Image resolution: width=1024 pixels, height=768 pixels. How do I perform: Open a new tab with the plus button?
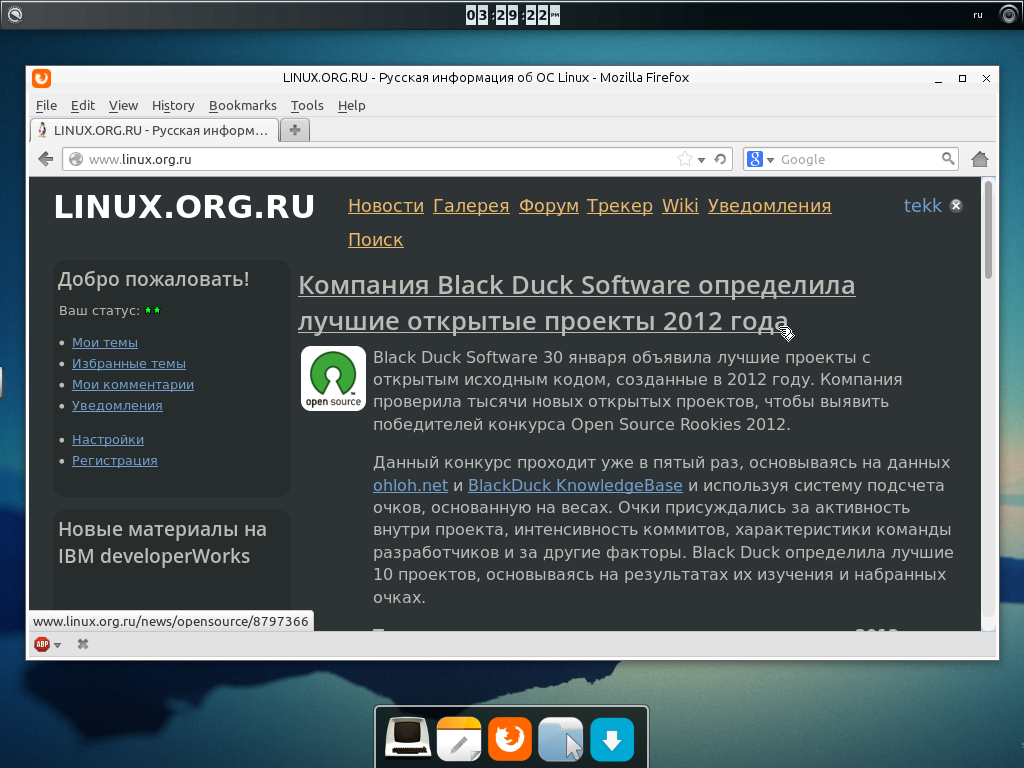point(295,130)
